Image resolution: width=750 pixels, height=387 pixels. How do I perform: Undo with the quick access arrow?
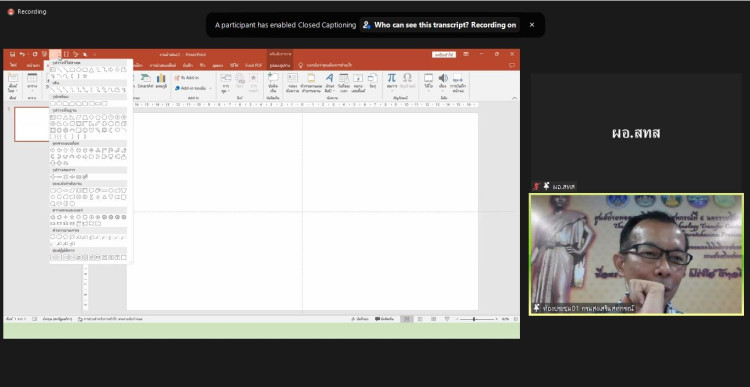(22, 55)
